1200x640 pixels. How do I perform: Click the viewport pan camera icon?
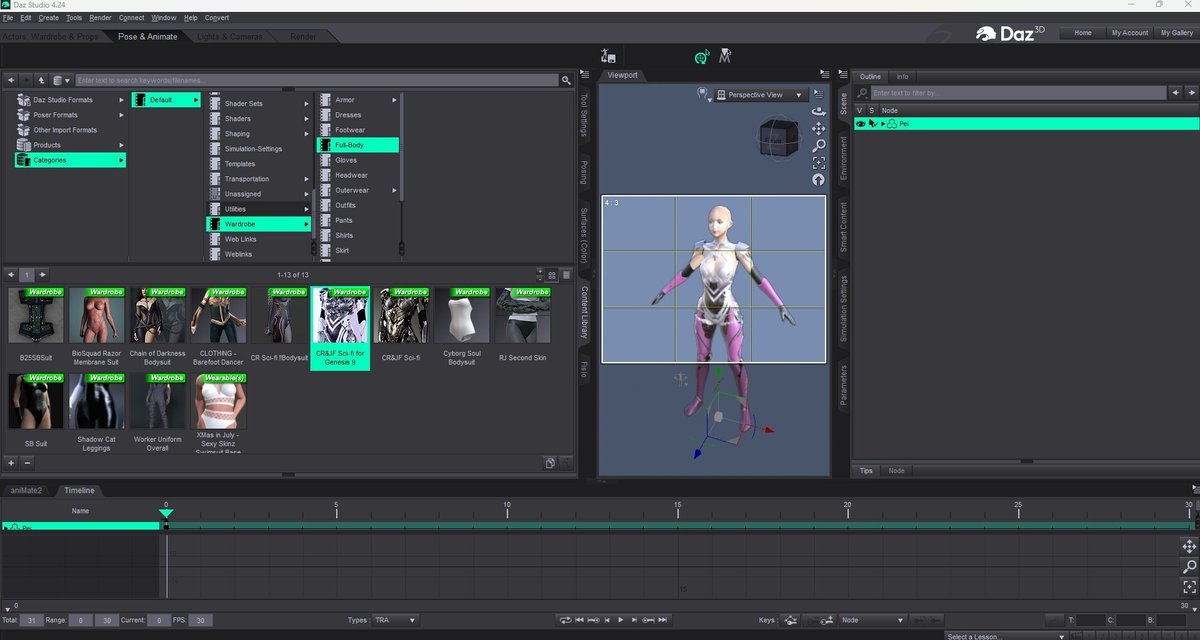[x=819, y=128]
